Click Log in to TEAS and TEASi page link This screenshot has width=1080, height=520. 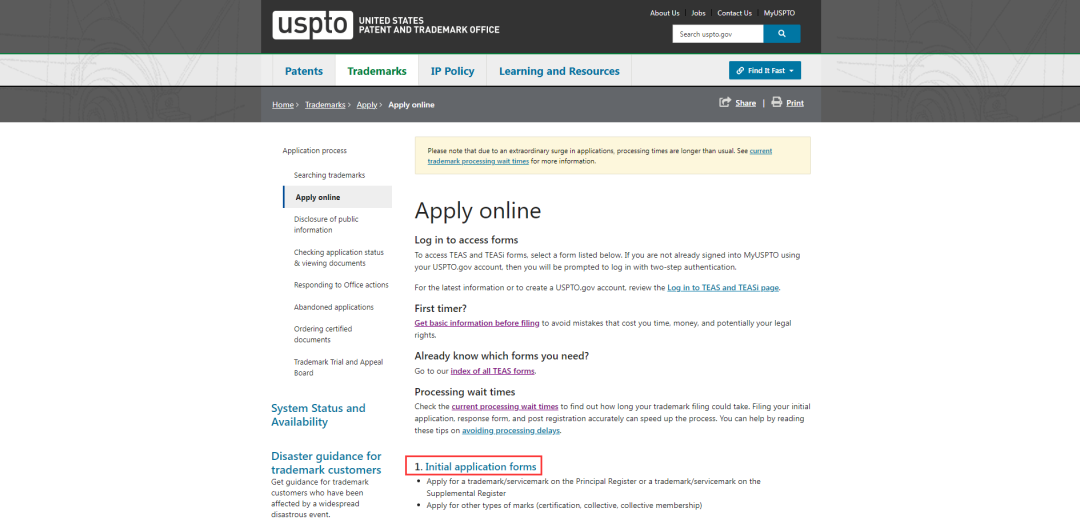[722, 288]
